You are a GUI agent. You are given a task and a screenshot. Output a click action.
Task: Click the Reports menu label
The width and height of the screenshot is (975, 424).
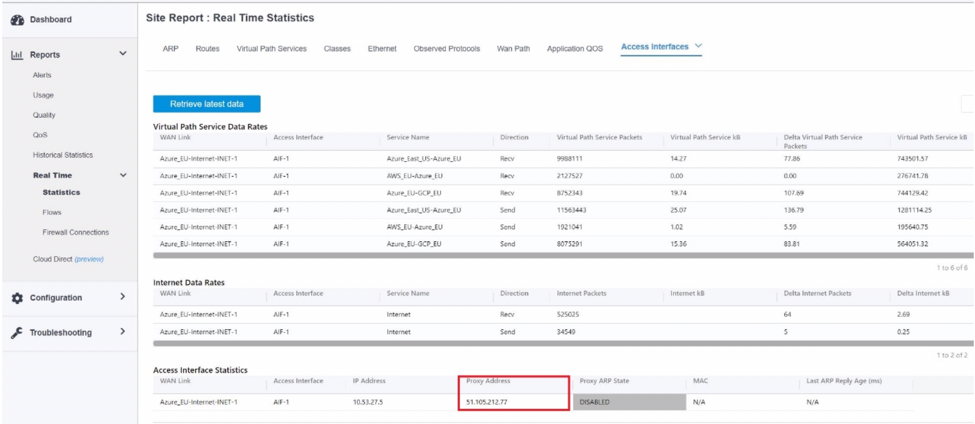coord(45,55)
